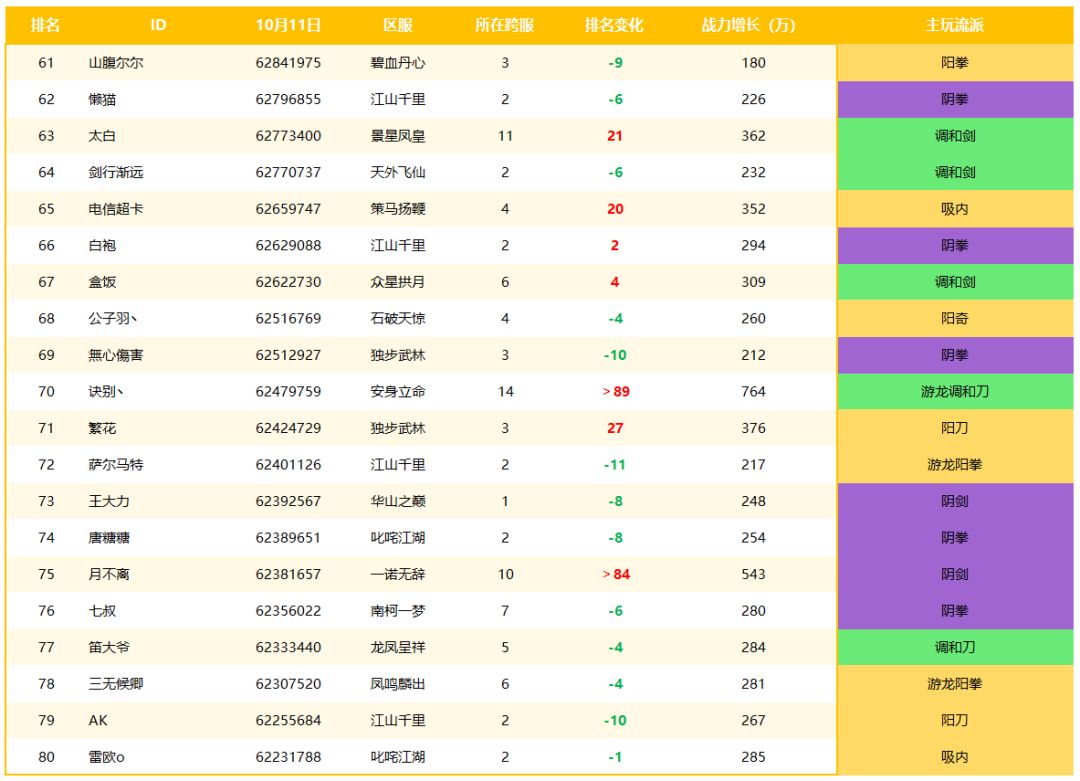This screenshot has height=781, width=1080.
Task: Select the AK player name
Action: [x=98, y=720]
